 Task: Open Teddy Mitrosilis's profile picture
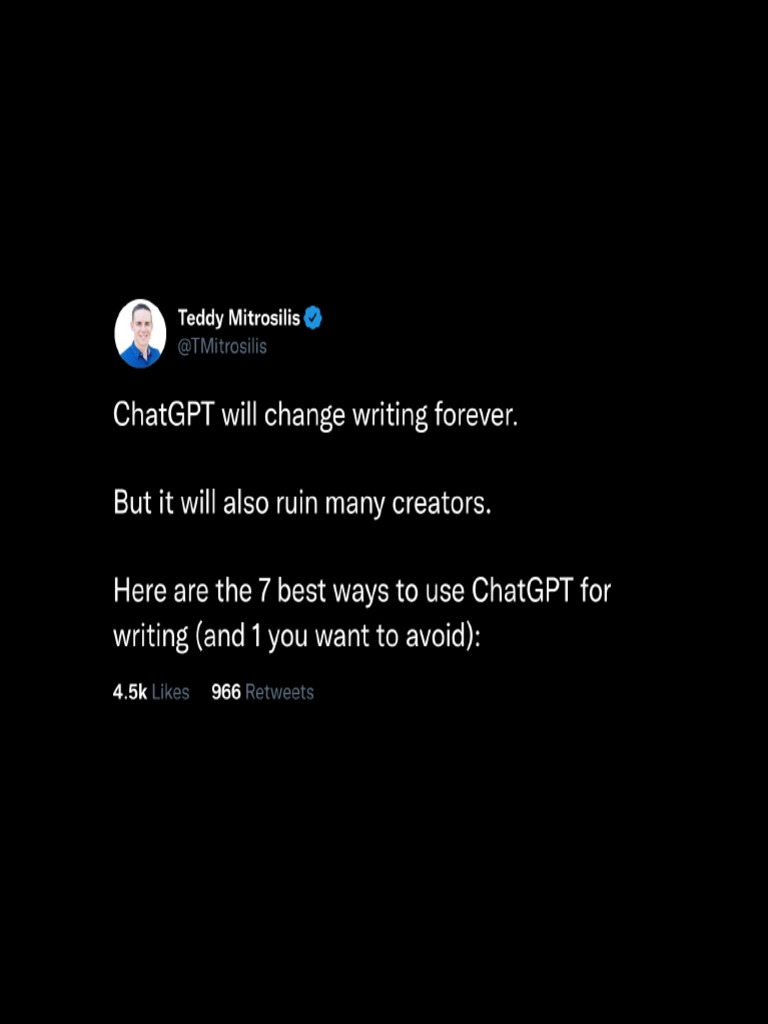click(x=140, y=334)
